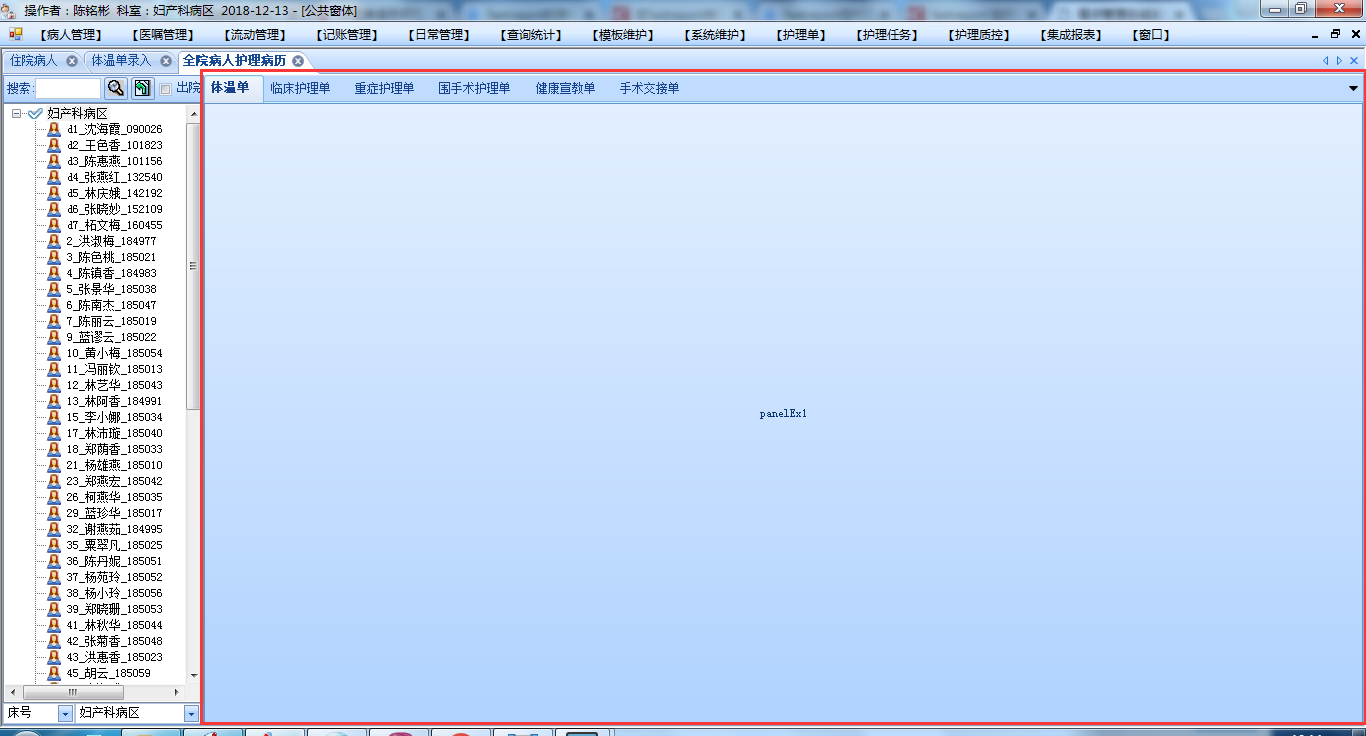Open the 【查询统计】 menu
1366x736 pixels.
tap(532, 35)
